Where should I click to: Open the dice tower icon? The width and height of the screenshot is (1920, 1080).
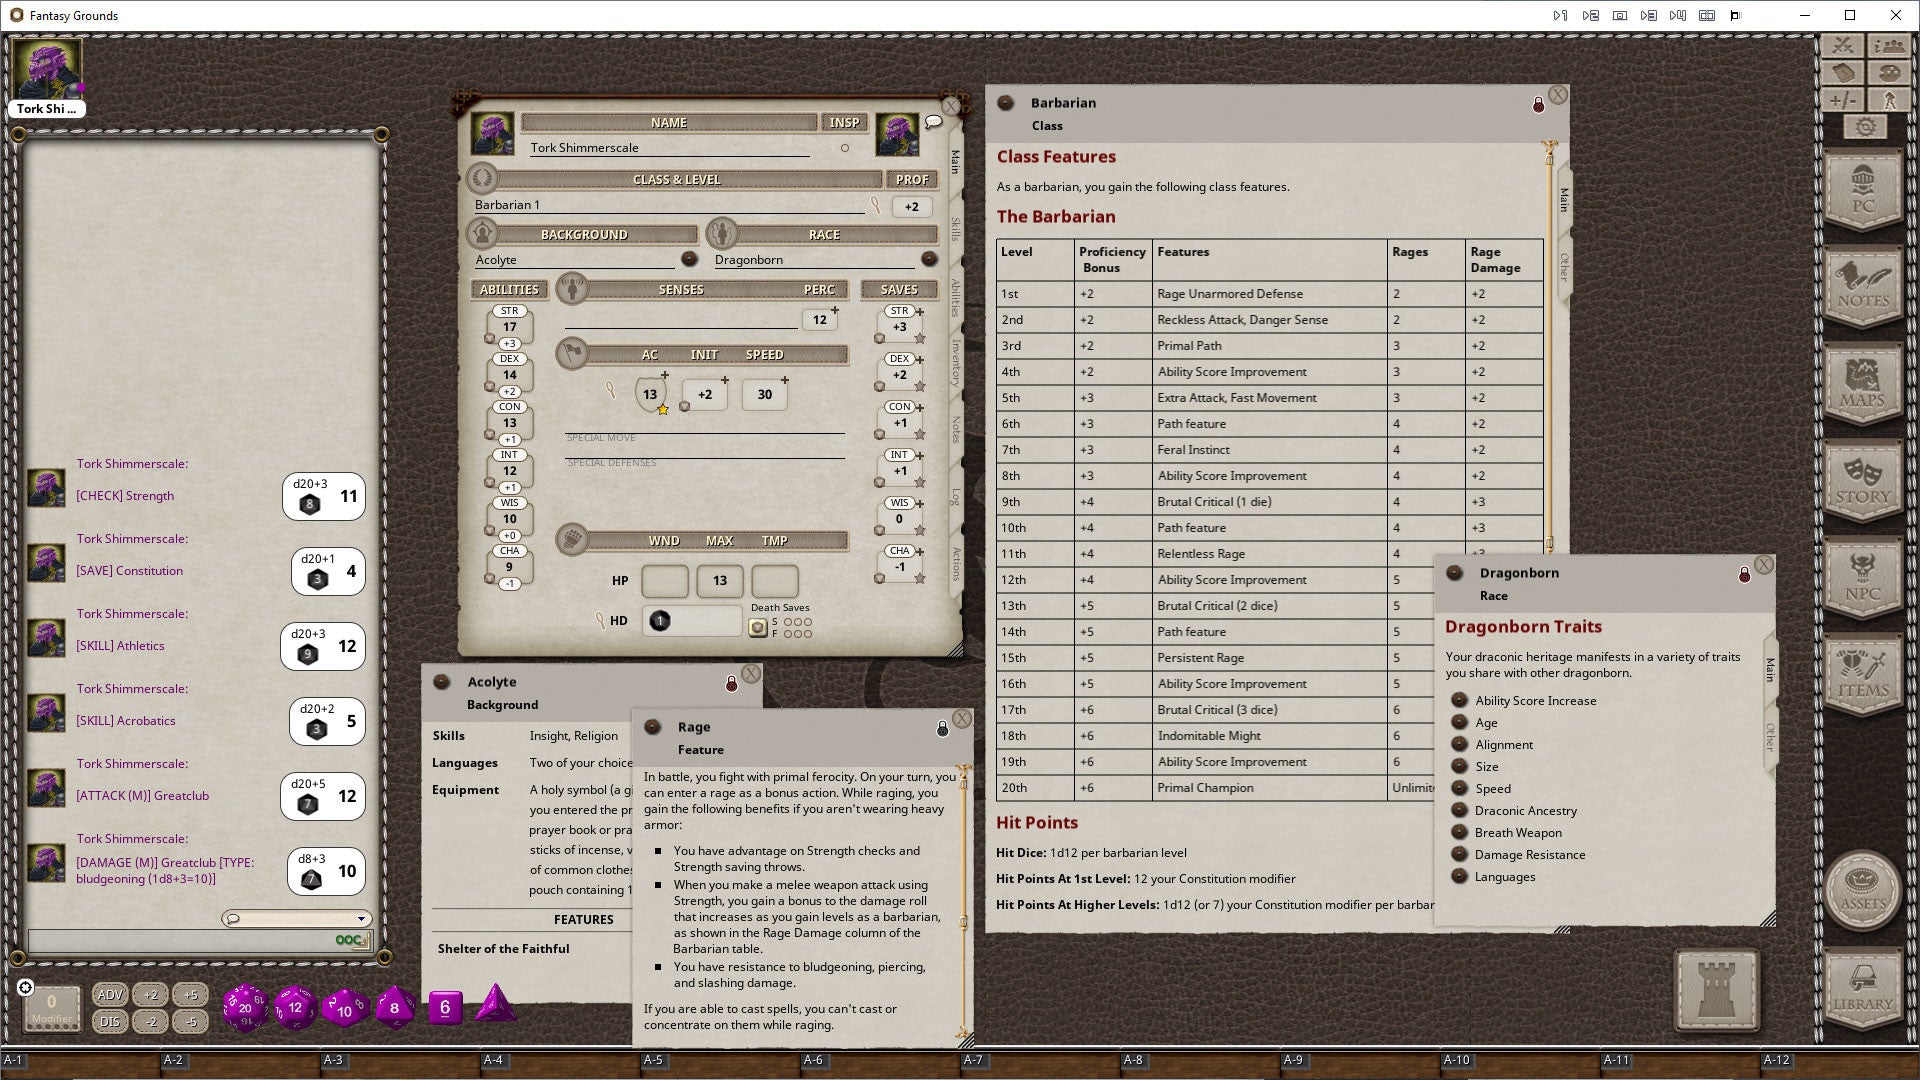click(1717, 990)
